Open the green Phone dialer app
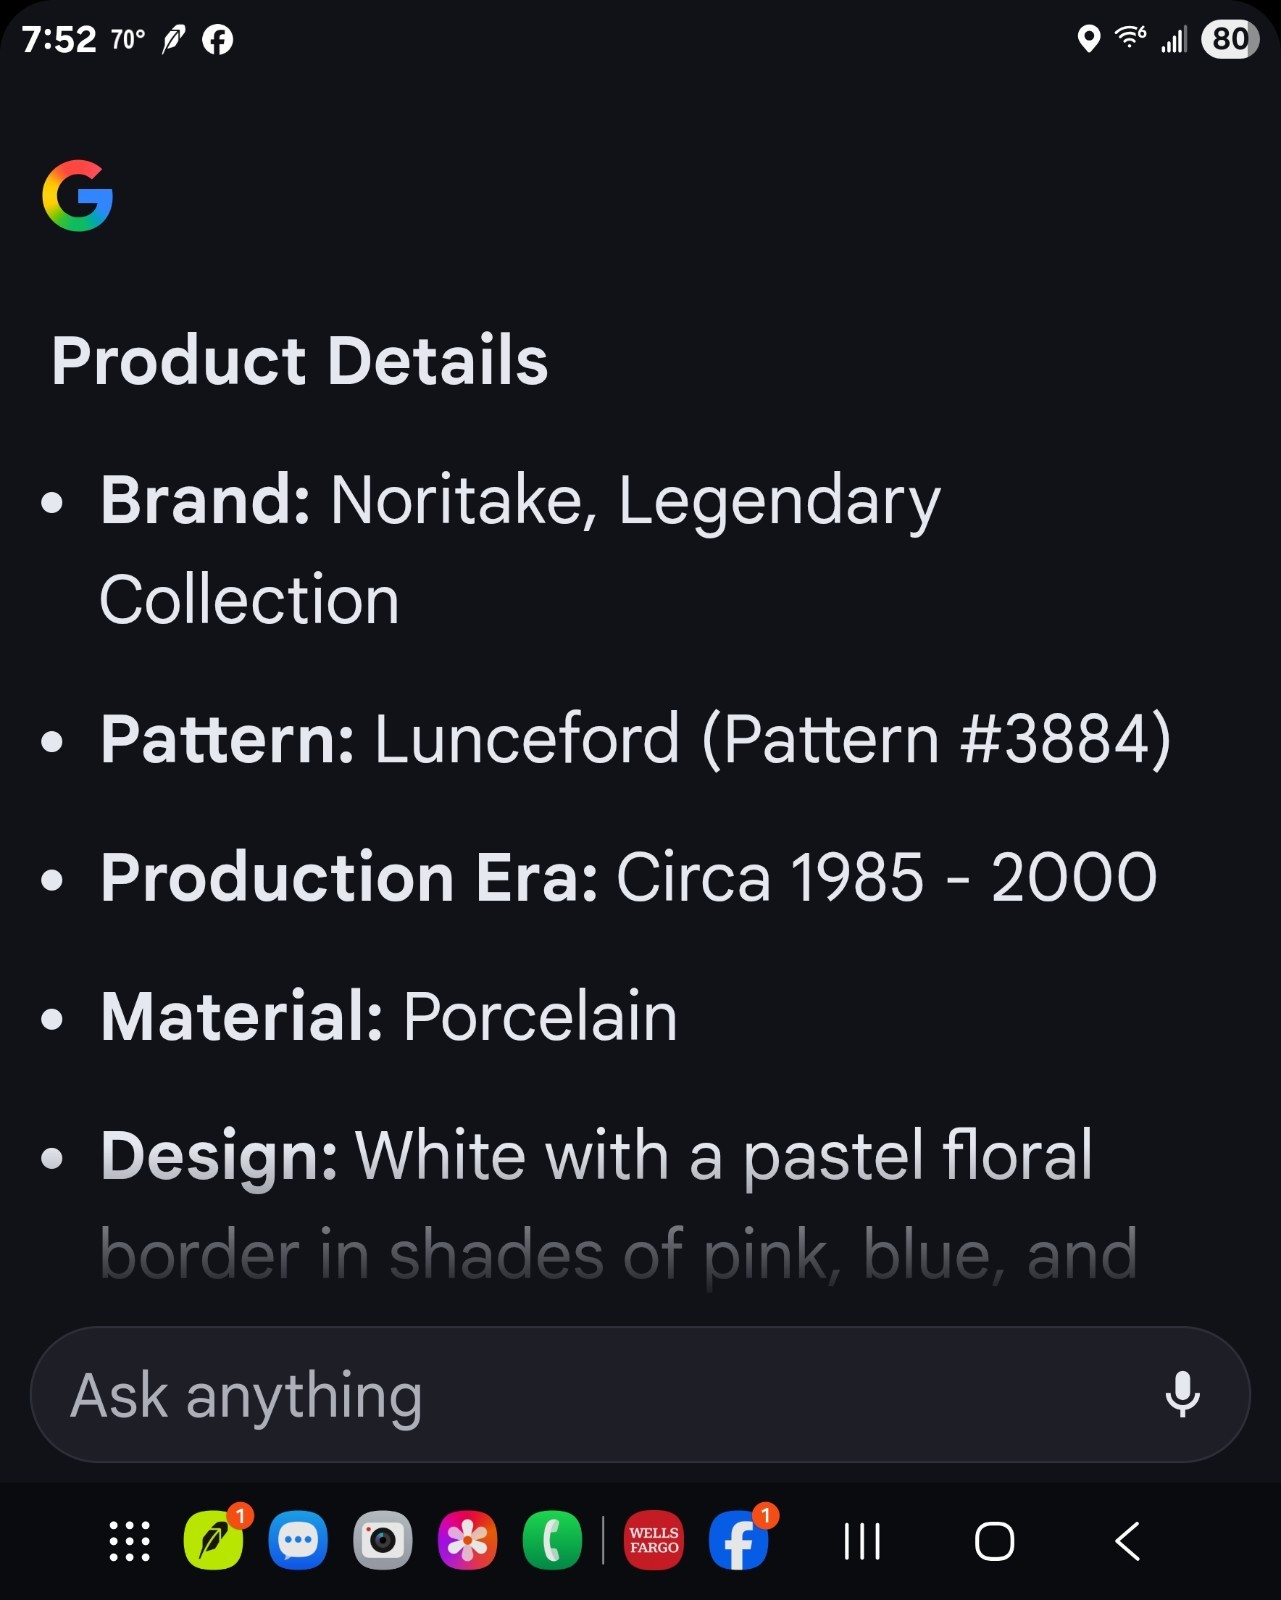 click(x=552, y=1541)
